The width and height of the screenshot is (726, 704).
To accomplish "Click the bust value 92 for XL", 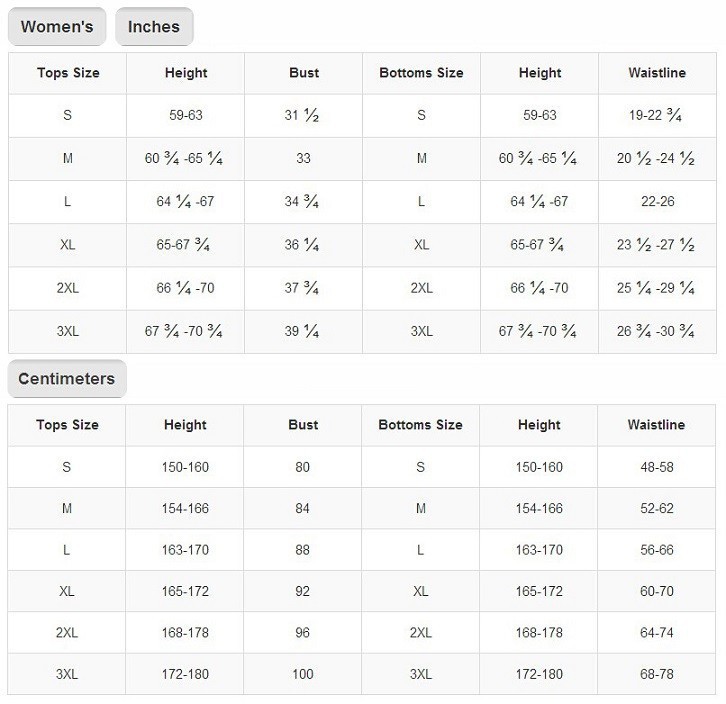I will click(302, 591).
